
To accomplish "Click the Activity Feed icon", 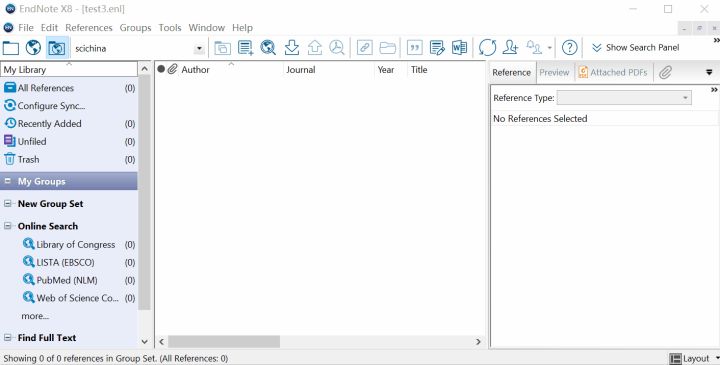I will [534, 47].
